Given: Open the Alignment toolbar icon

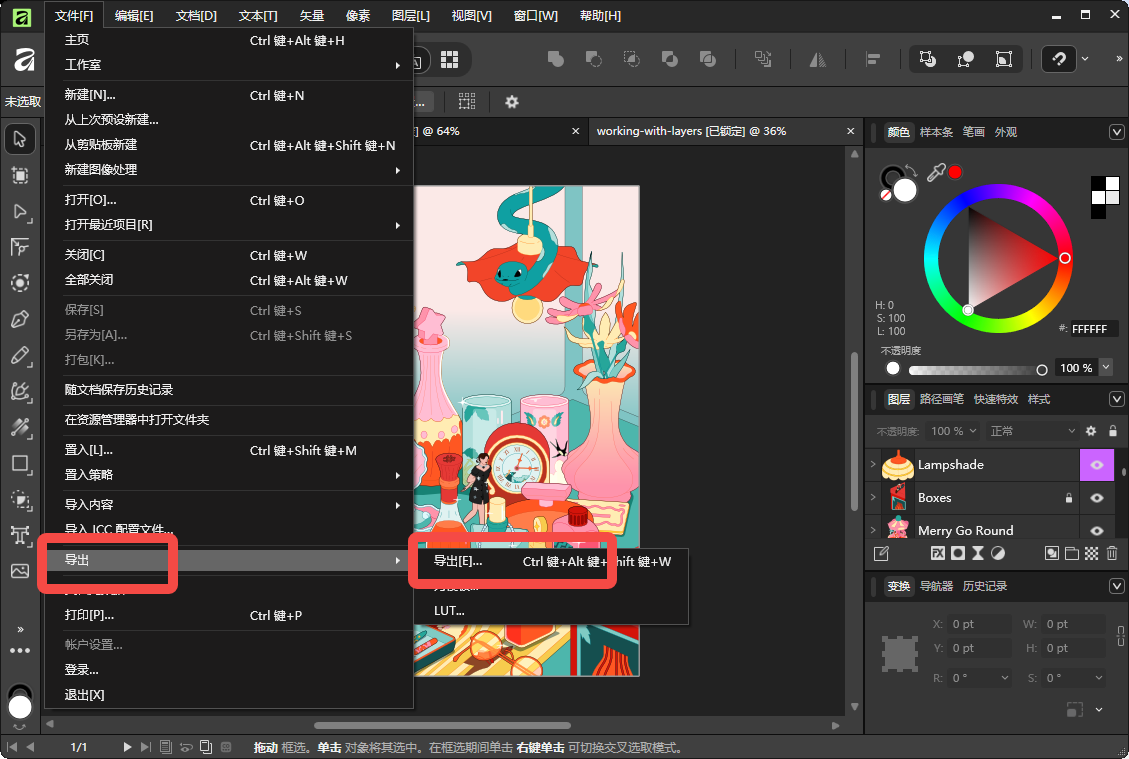Looking at the screenshot, I should [873, 59].
